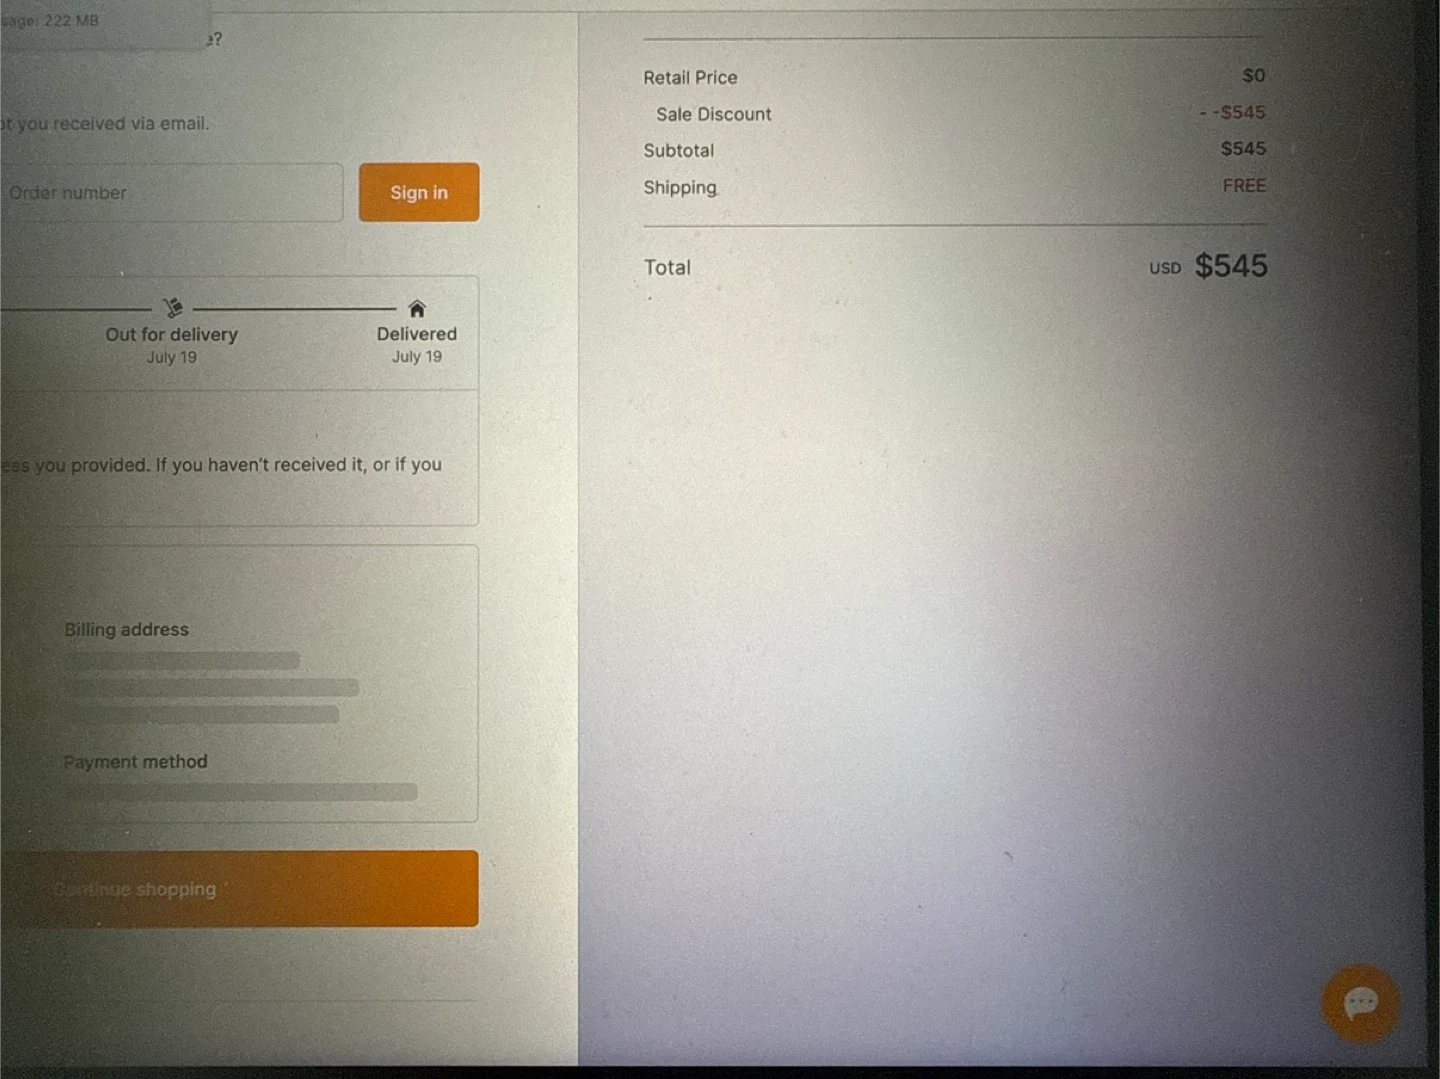Select the Delivered status label
Image resolution: width=1440 pixels, height=1079 pixels.
tap(417, 334)
